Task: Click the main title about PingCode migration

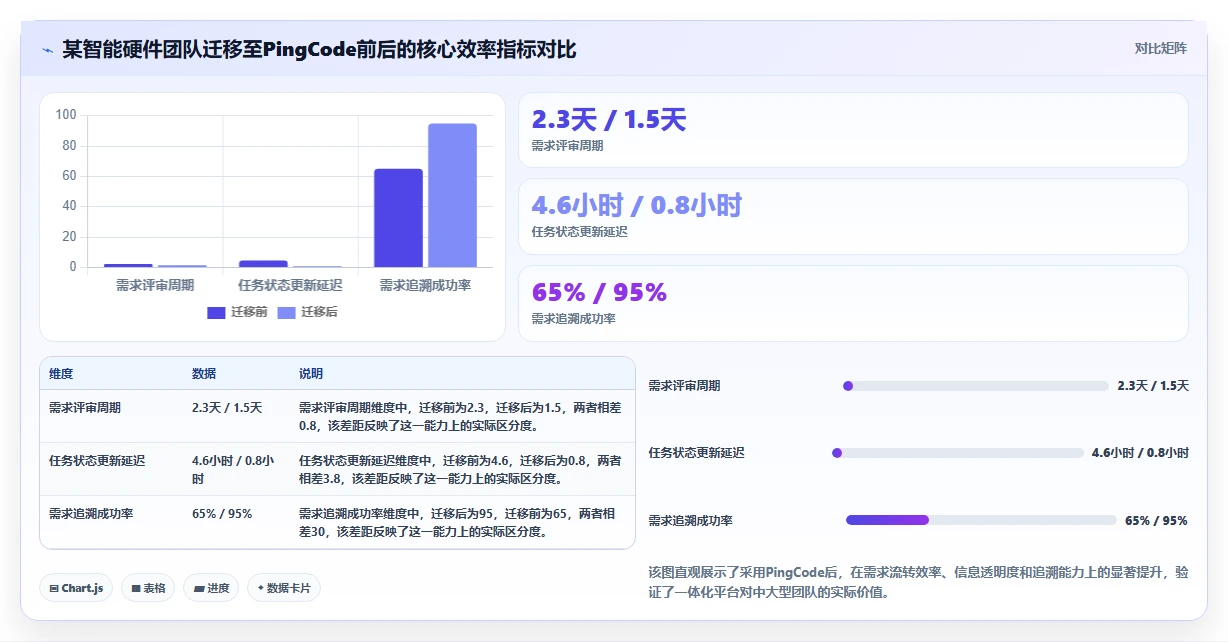Action: click(x=319, y=49)
